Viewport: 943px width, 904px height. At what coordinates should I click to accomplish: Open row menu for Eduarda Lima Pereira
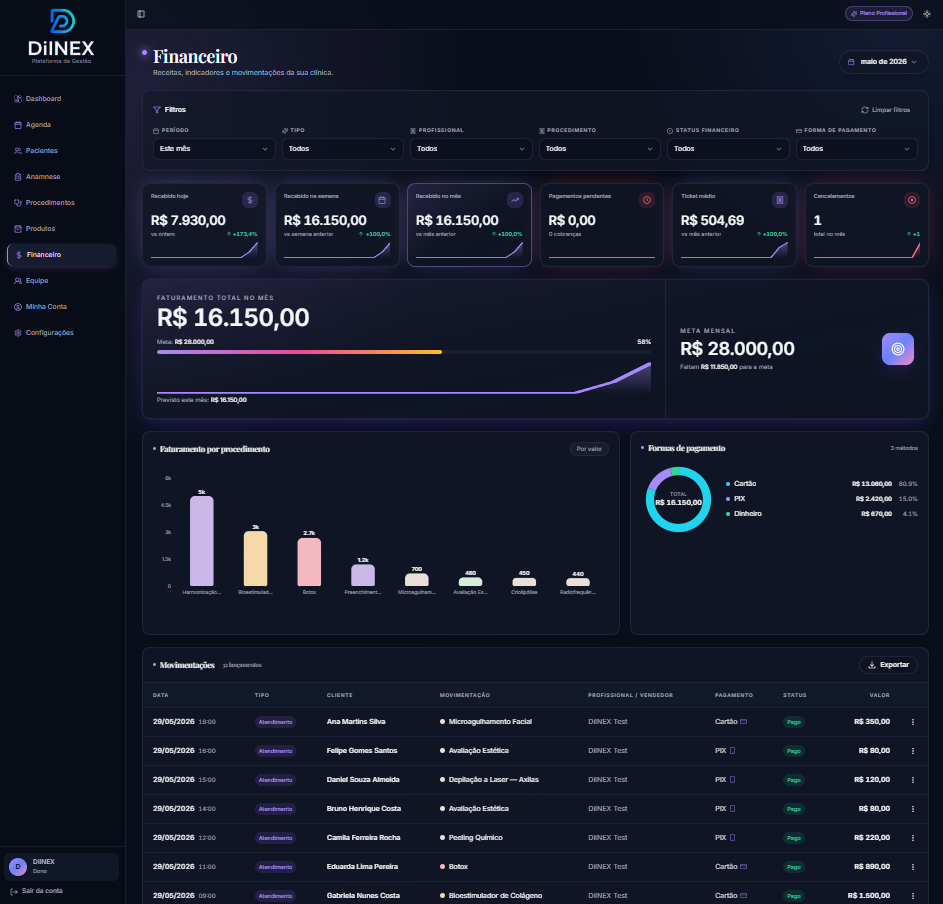[912, 867]
